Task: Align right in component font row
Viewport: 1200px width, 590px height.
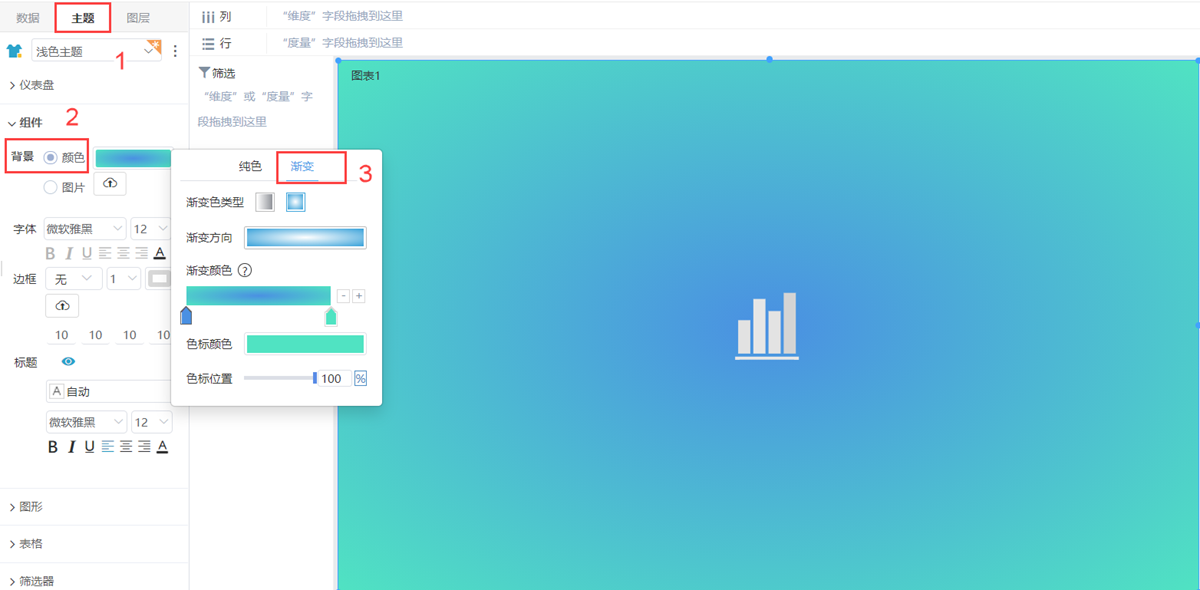Action: coord(142,253)
